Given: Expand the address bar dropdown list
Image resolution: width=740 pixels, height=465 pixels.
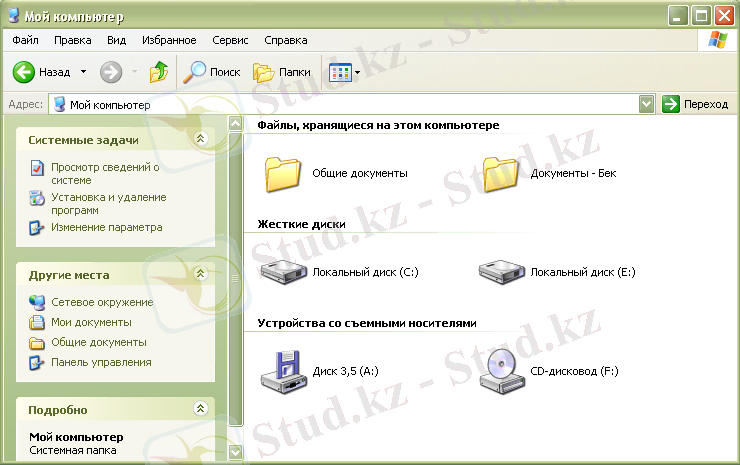Looking at the screenshot, I should [646, 104].
